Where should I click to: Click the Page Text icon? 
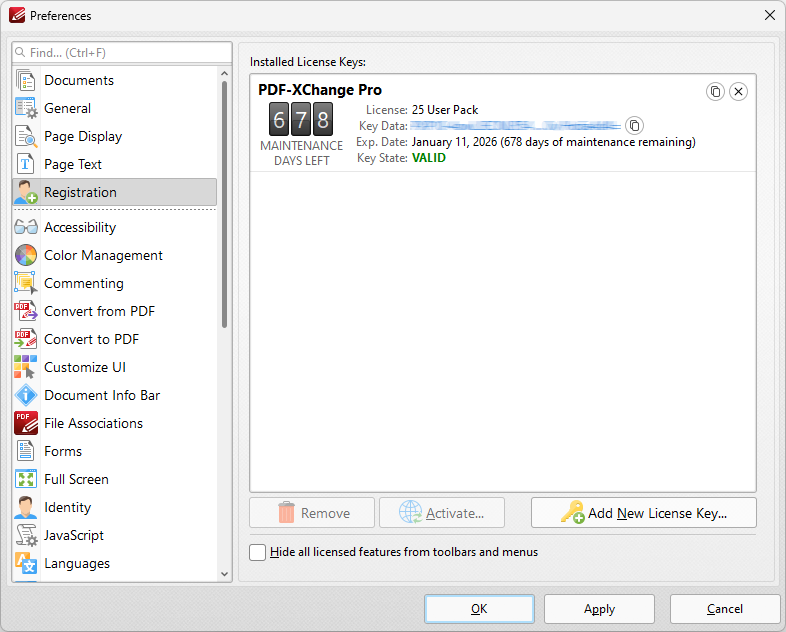point(26,164)
